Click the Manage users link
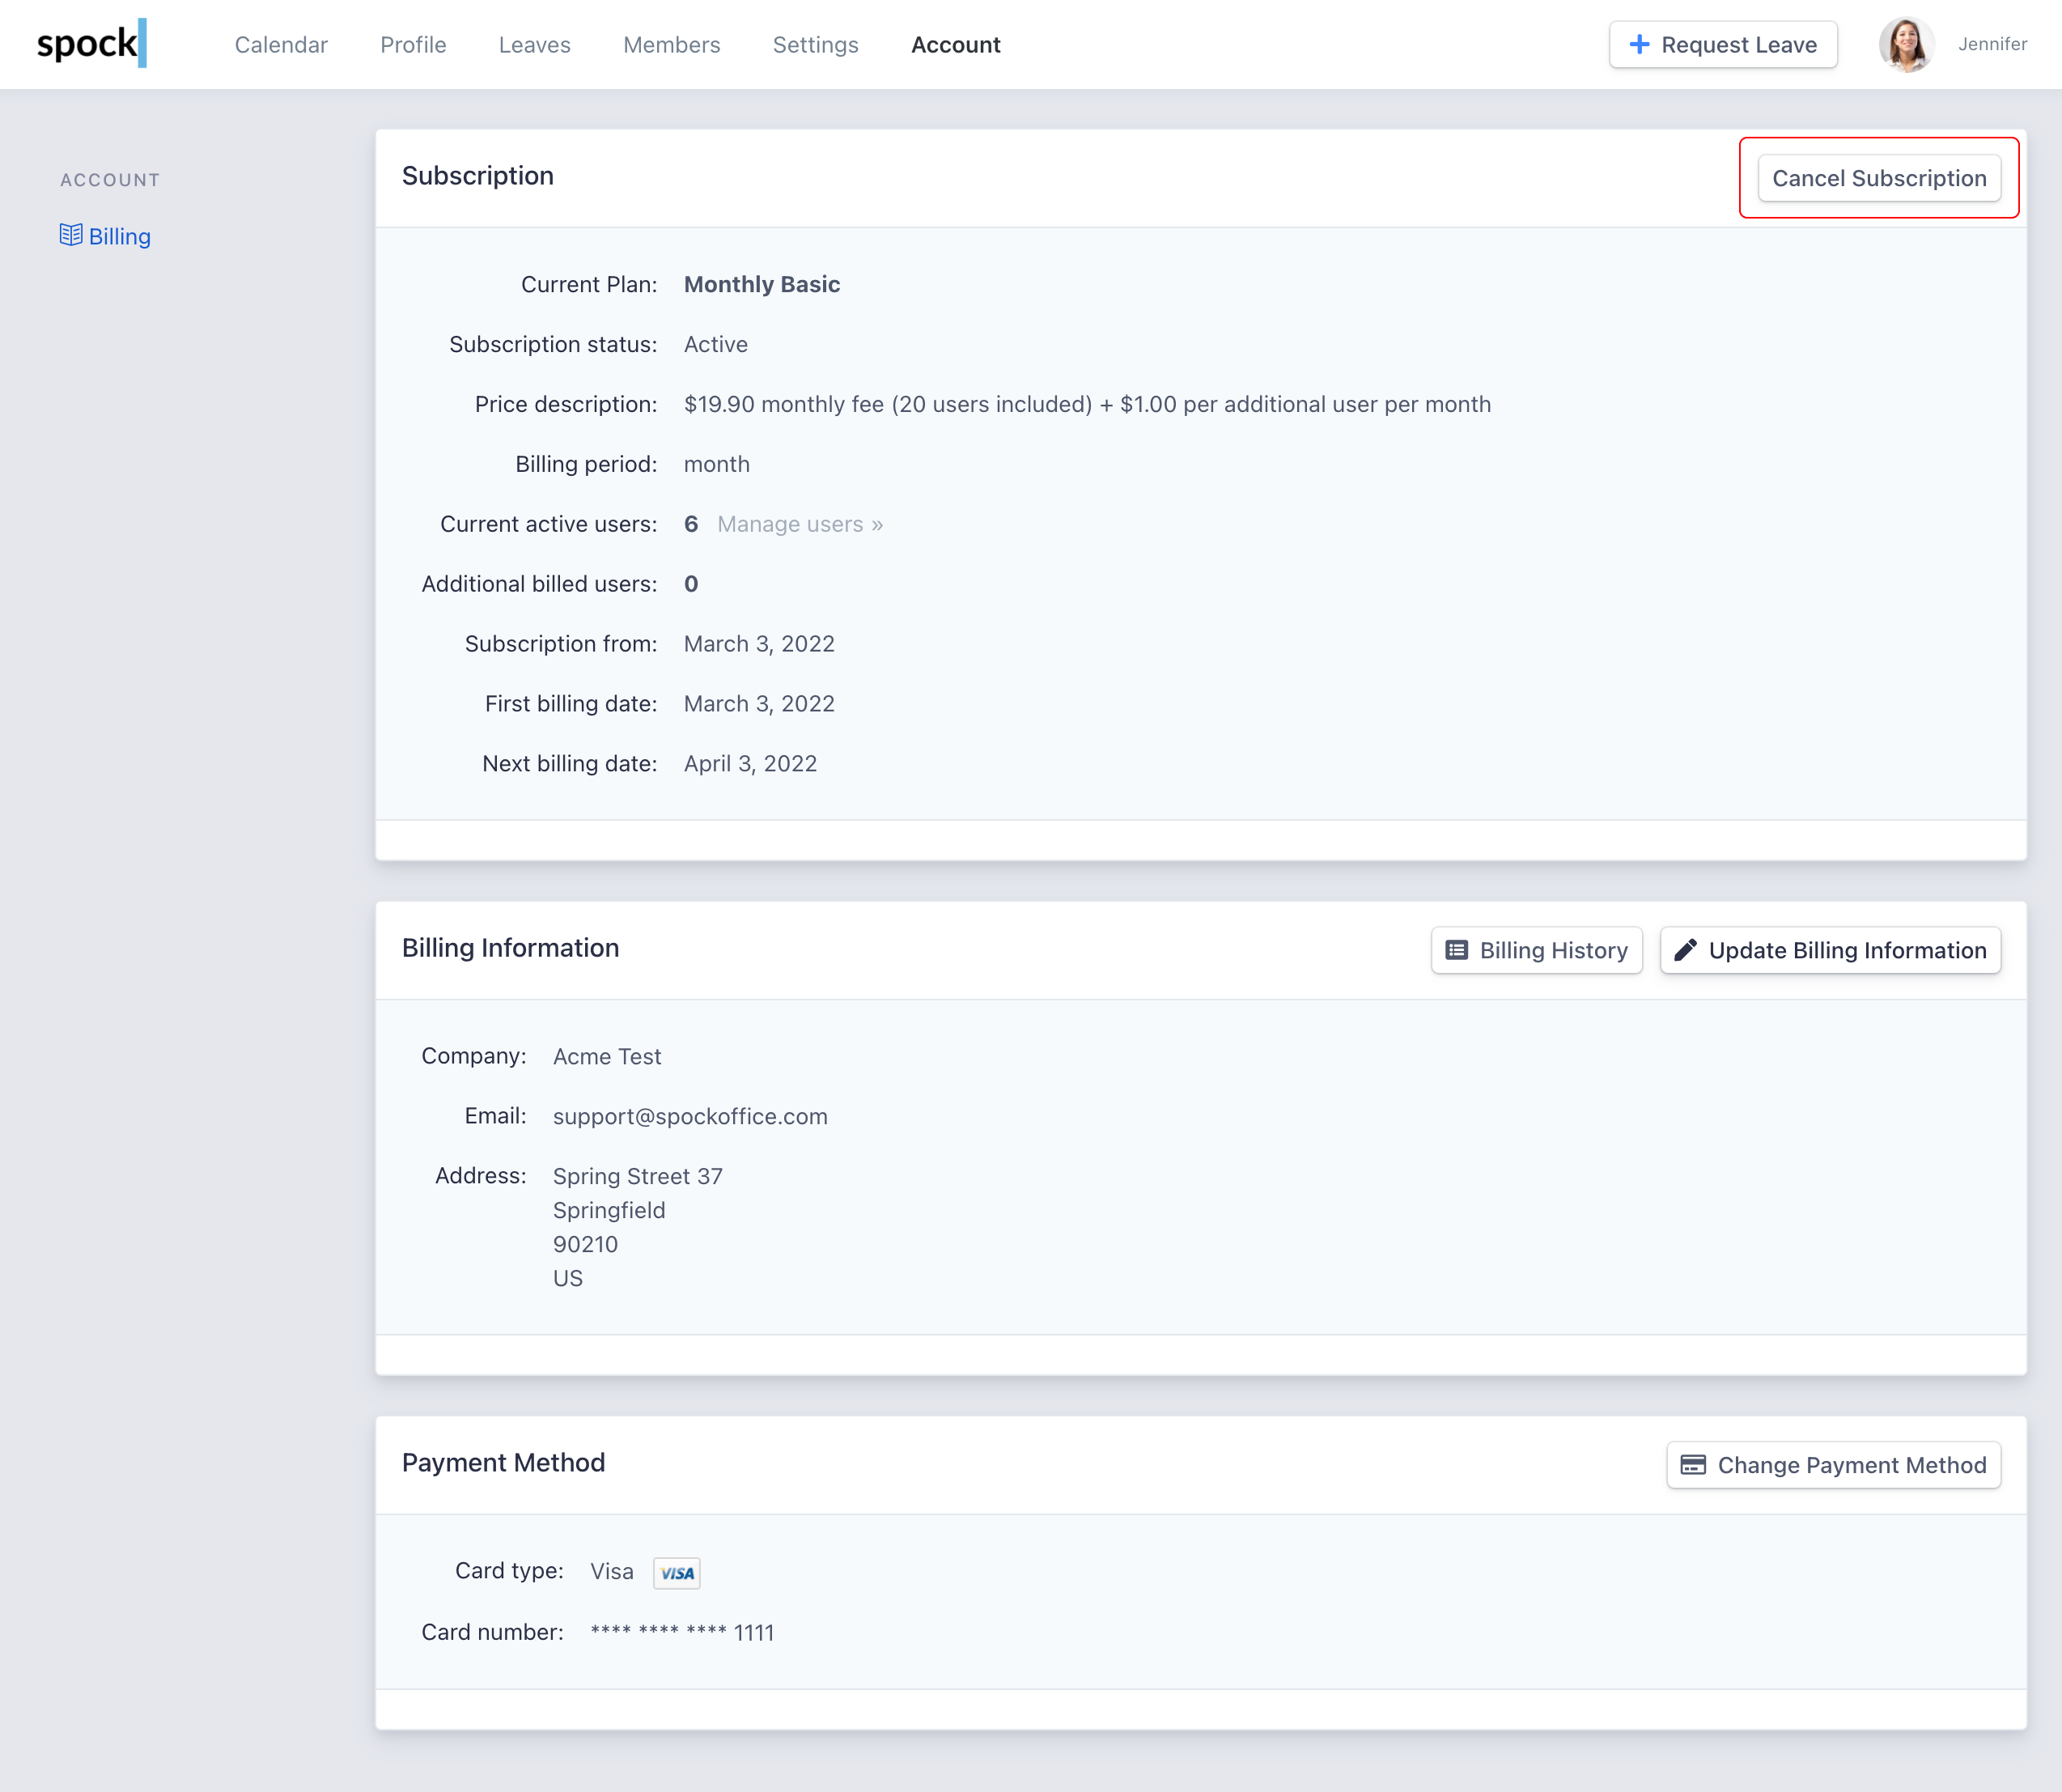 click(799, 524)
